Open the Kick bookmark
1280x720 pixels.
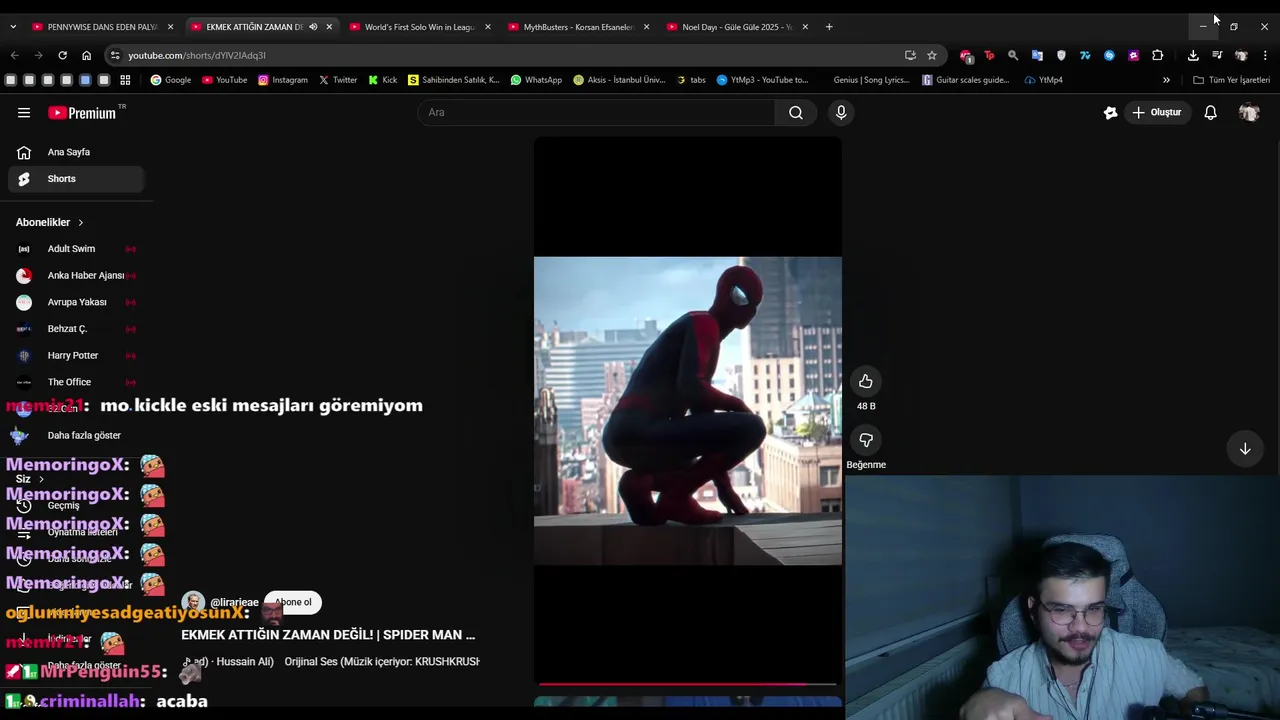pyautogui.click(x=382, y=80)
